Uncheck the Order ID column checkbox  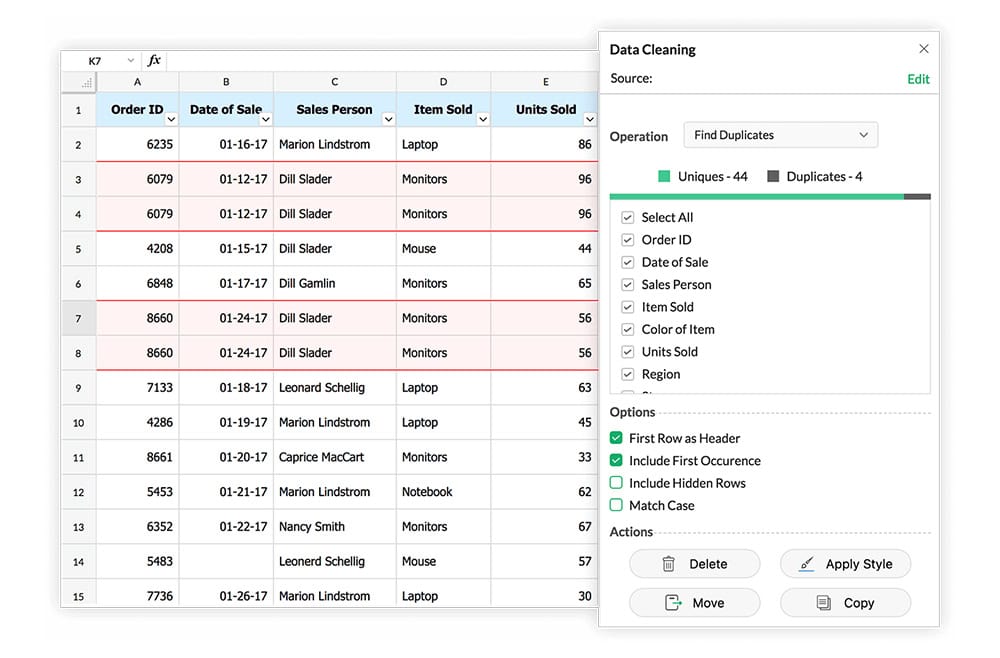pos(628,240)
